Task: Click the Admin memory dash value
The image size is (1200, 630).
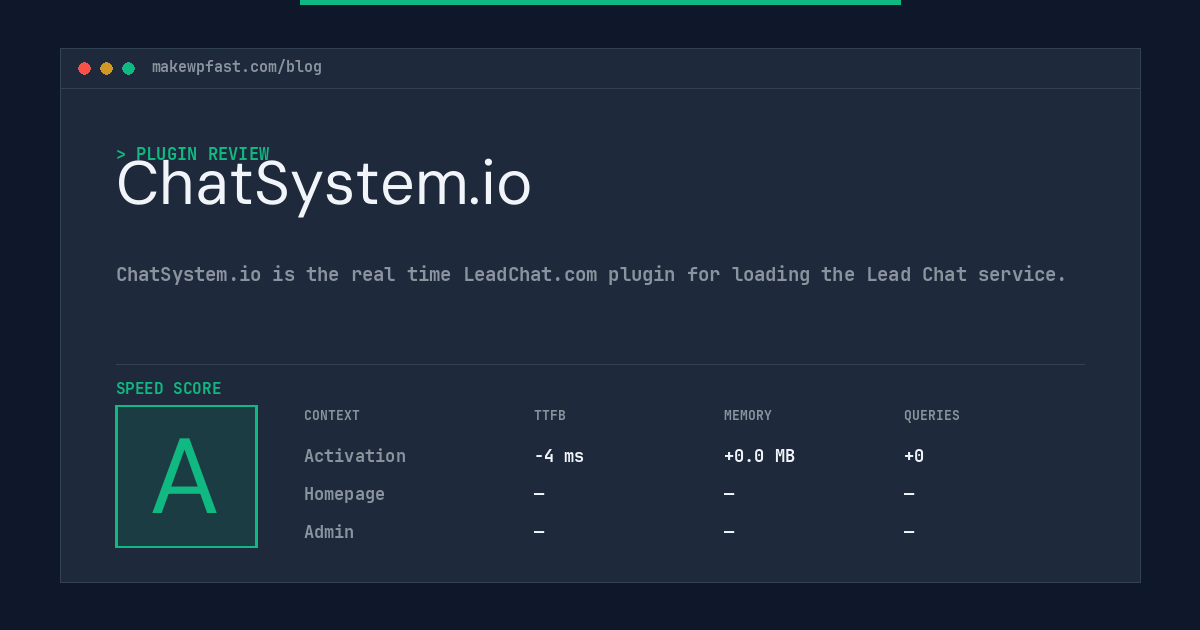Action: pos(729,532)
